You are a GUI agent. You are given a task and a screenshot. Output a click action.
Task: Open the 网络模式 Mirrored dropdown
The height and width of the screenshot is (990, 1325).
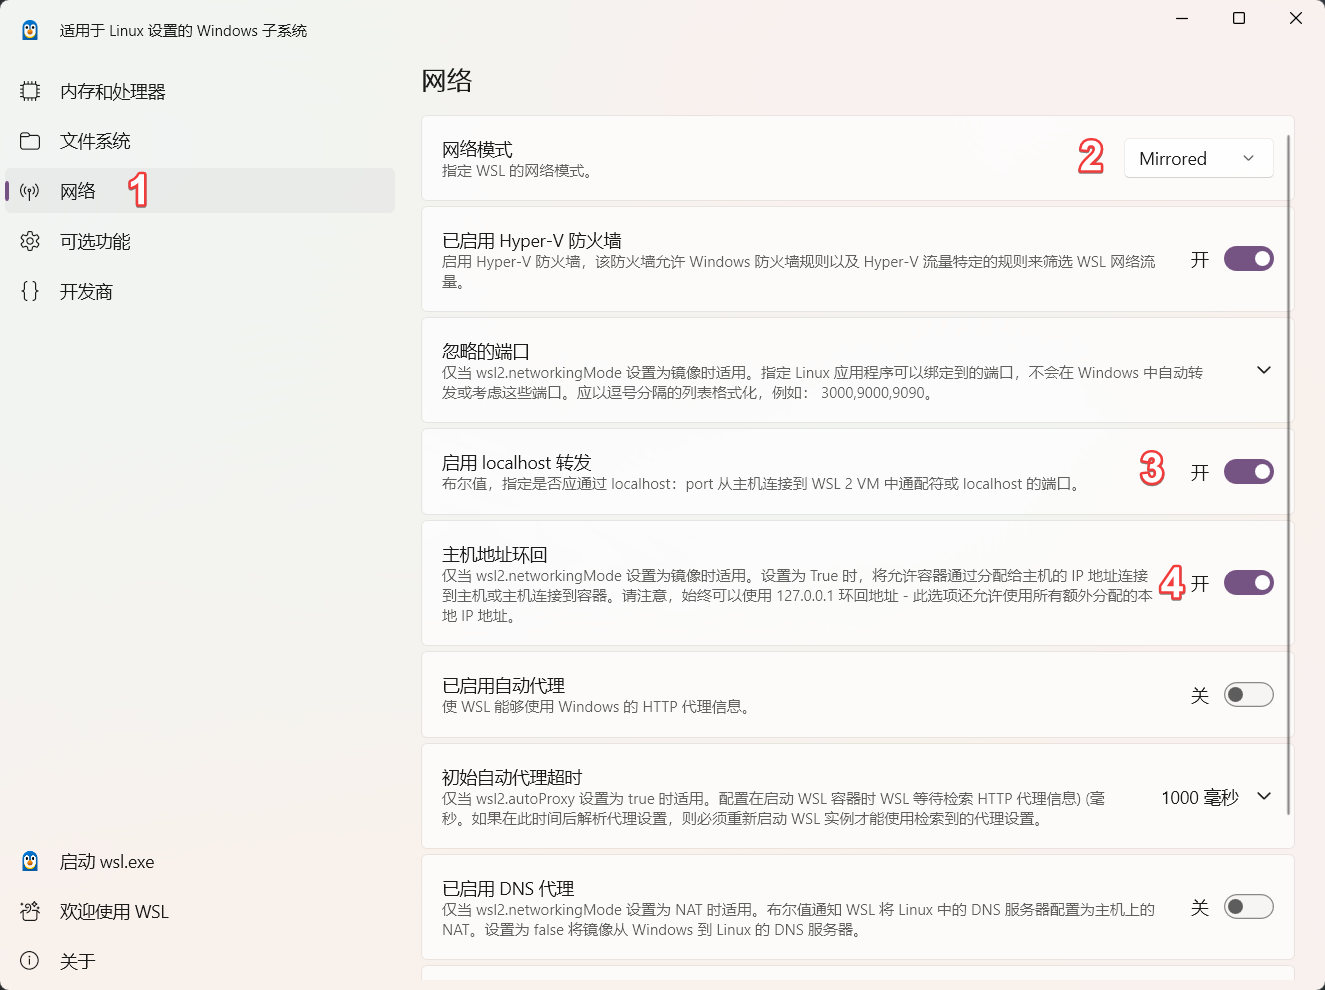point(1198,158)
